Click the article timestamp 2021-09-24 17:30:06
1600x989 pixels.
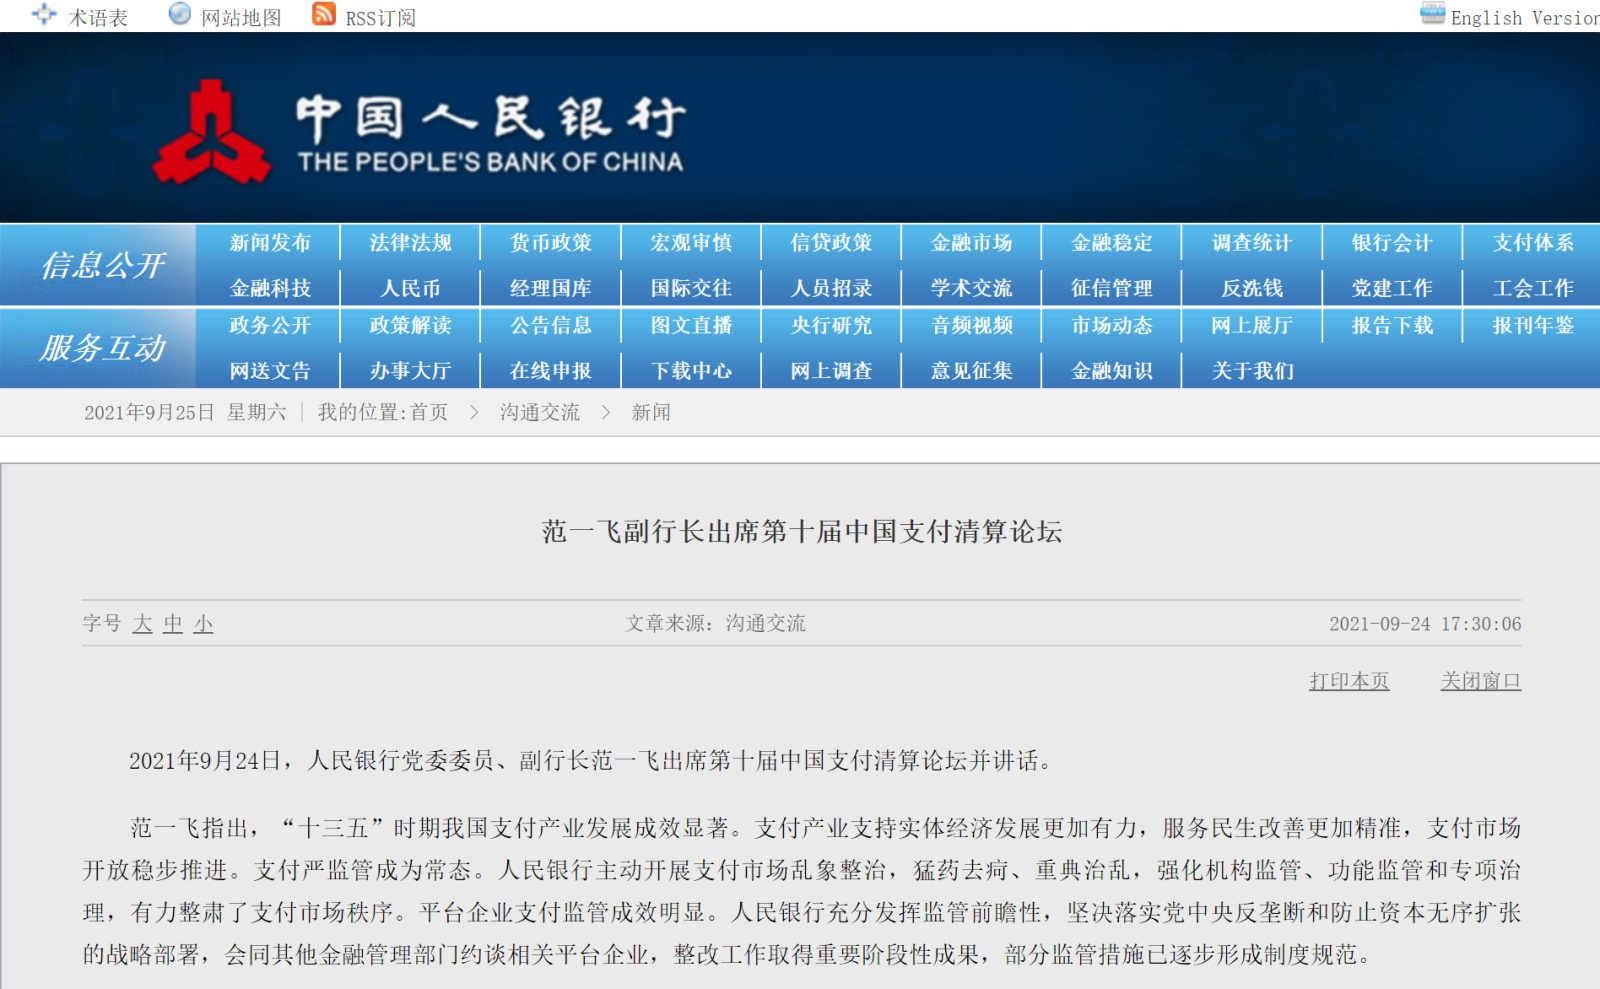pos(1425,624)
